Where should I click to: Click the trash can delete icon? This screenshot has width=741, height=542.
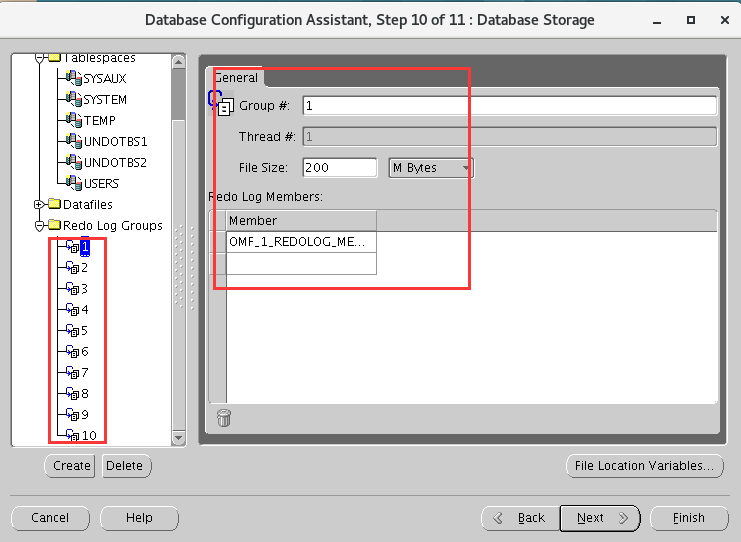(x=224, y=418)
